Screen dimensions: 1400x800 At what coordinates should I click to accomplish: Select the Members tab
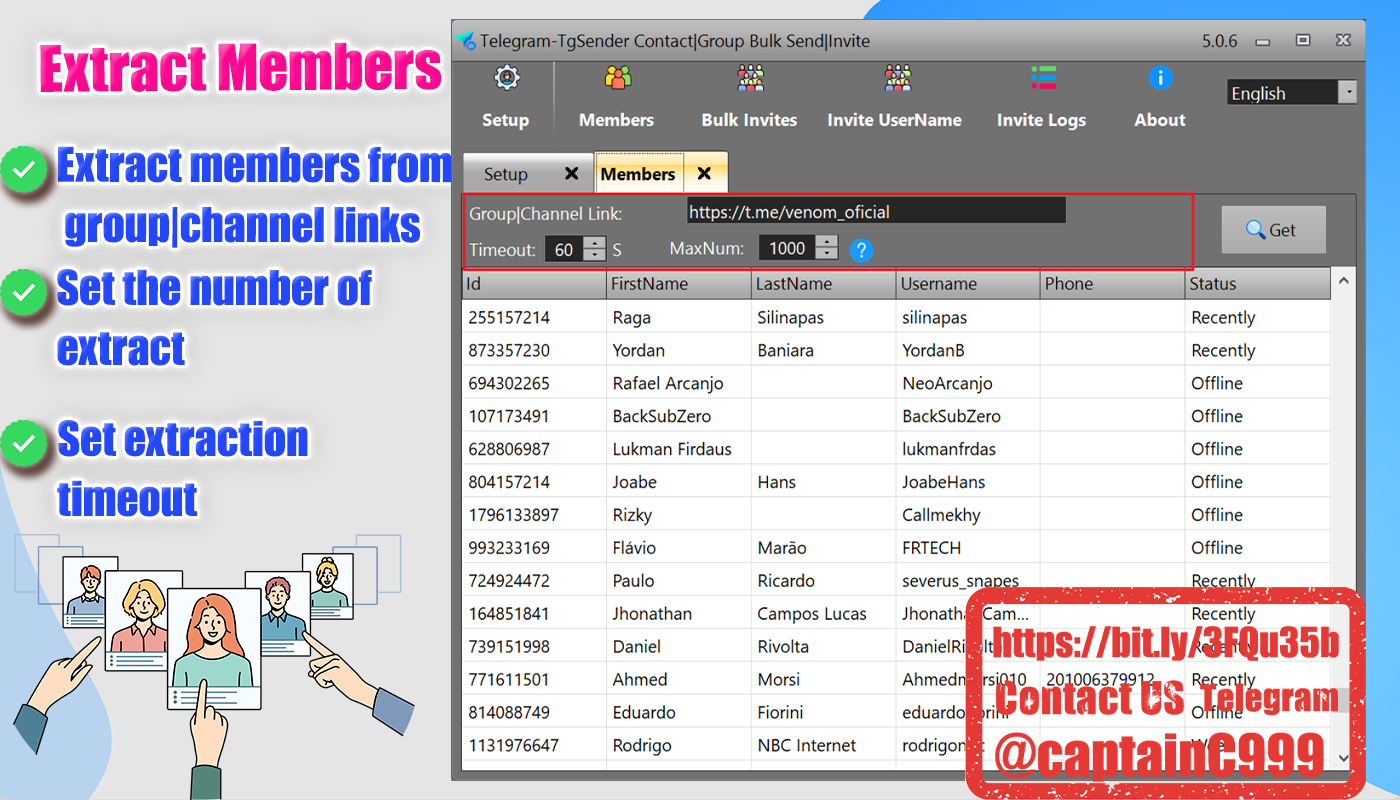coord(639,172)
